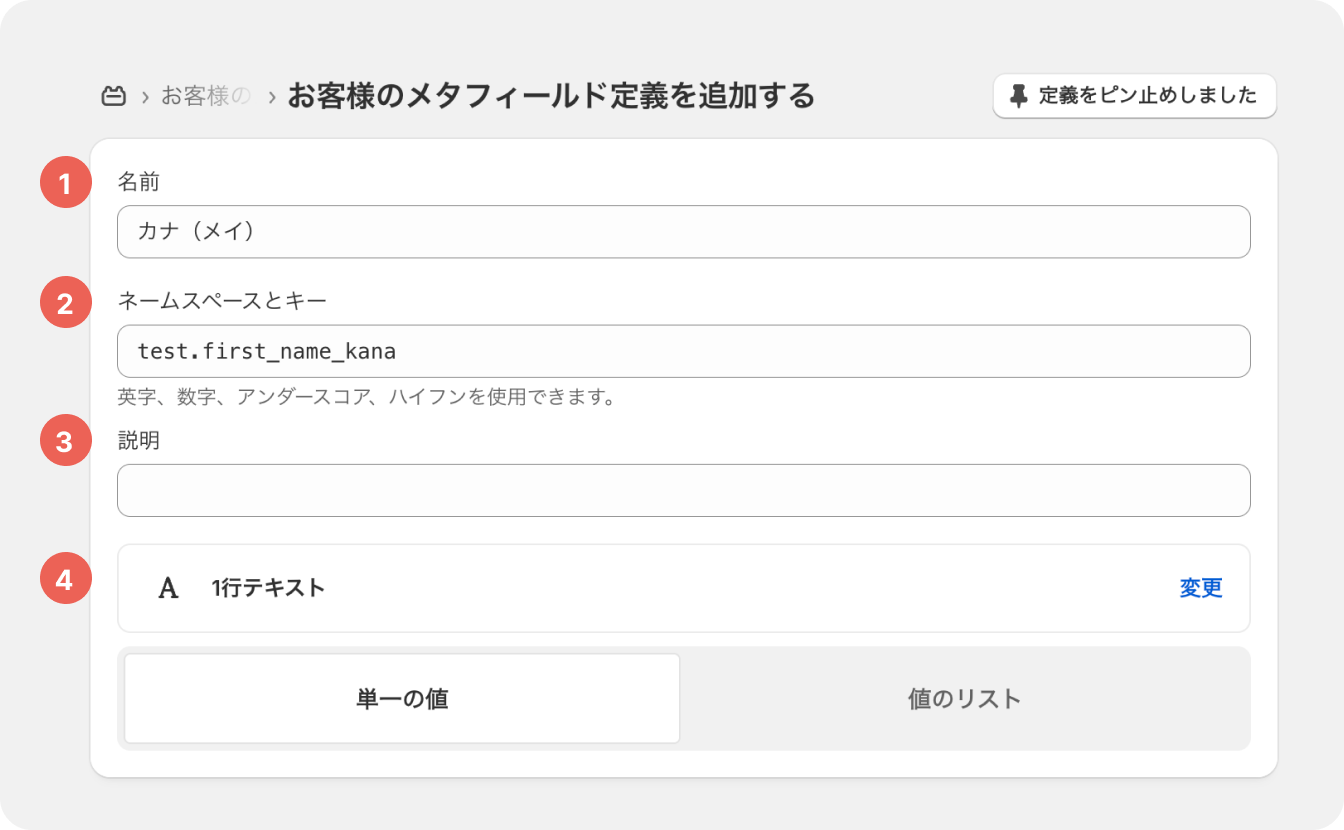This screenshot has width=1344, height=830.
Task: Click the red number 2 badge
Action: 65,303
